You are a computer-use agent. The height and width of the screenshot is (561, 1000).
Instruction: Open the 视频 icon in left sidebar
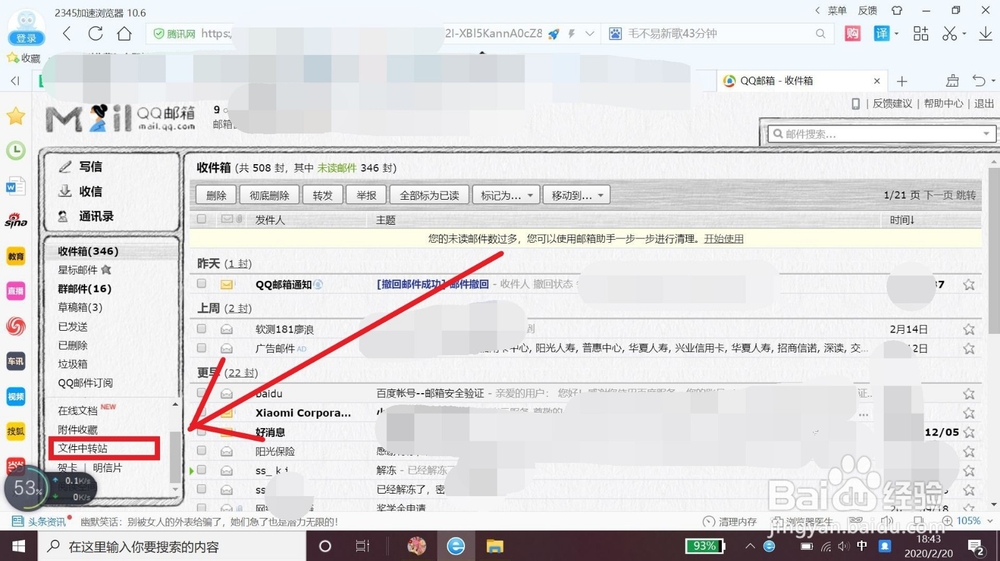click(15, 397)
